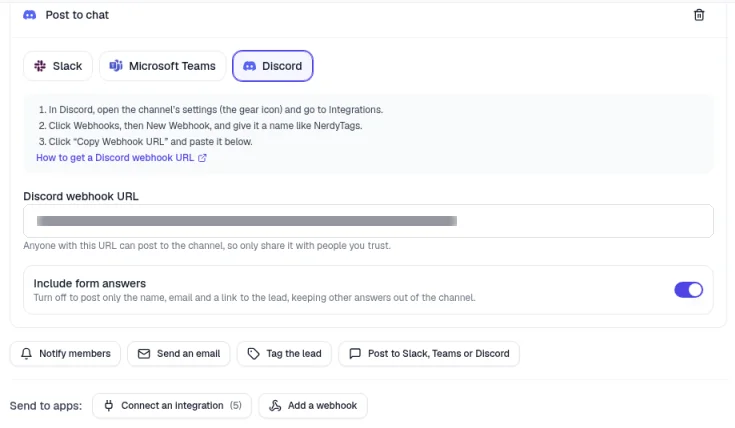The image size is (735, 428).
Task: Click the "Anyone with this URL can post" hint text
Action: pos(207,246)
